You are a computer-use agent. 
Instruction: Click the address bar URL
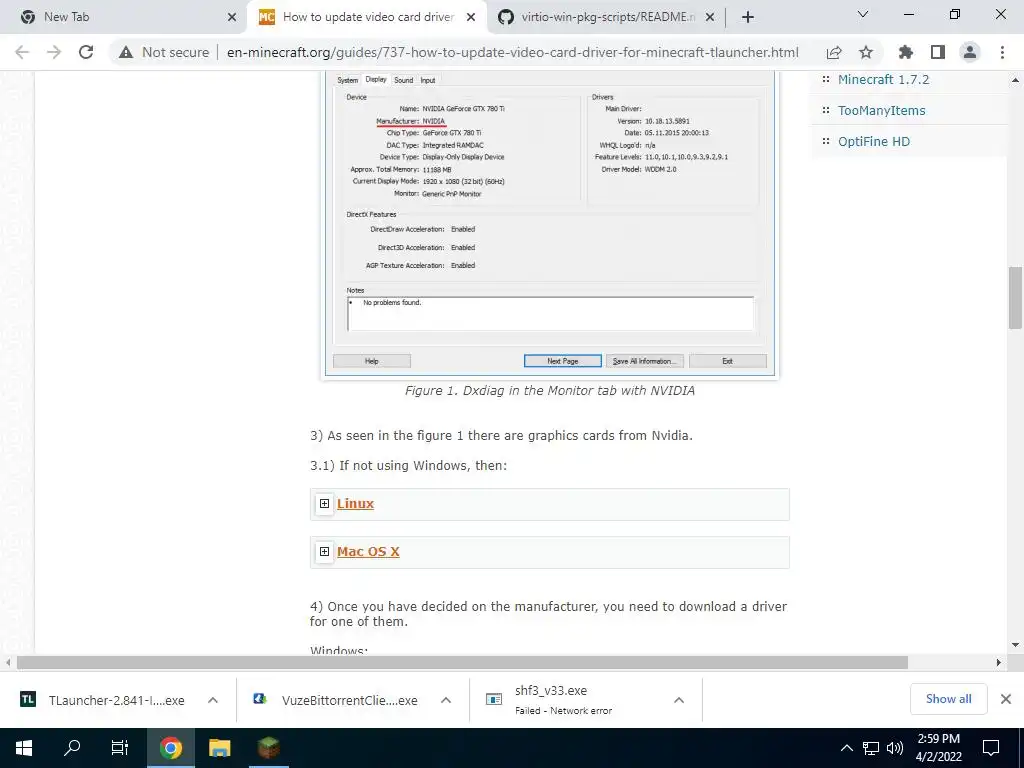513,52
